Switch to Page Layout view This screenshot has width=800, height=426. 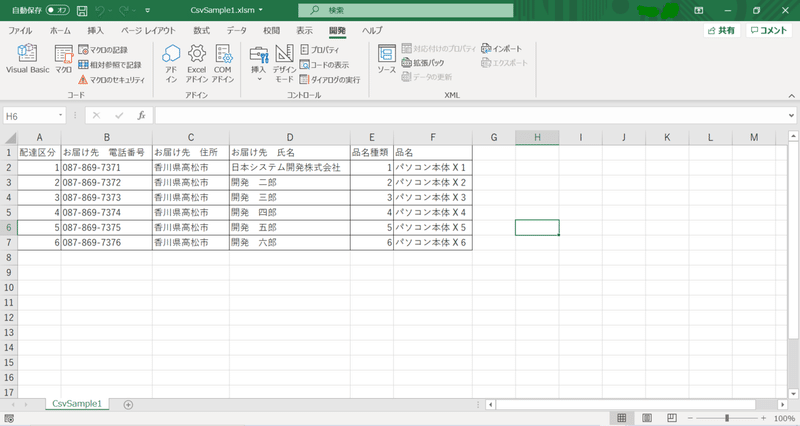point(647,418)
